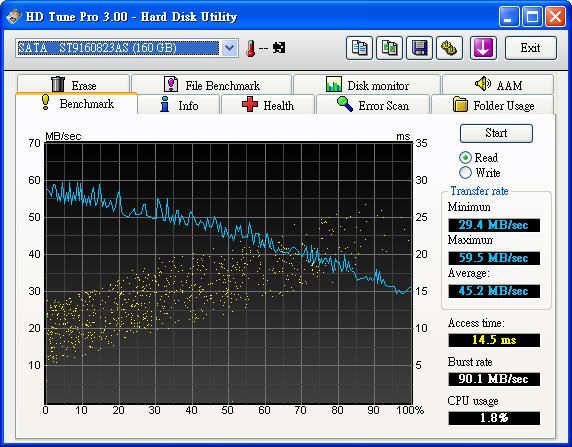Image resolution: width=572 pixels, height=447 pixels.
Task: Click the icon right of the temperature dashes
Action: coord(279,47)
